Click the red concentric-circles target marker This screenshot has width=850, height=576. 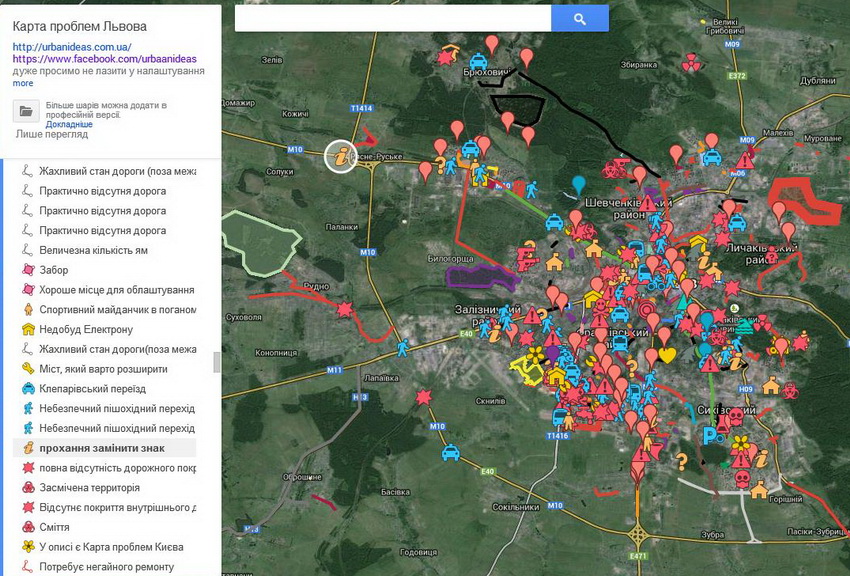(x=646, y=310)
